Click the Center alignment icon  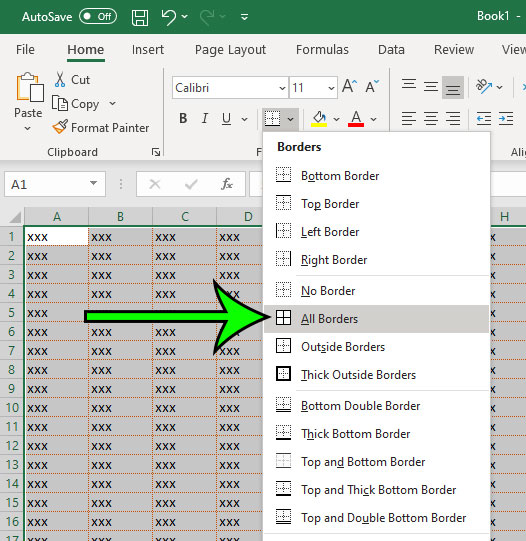[431, 119]
